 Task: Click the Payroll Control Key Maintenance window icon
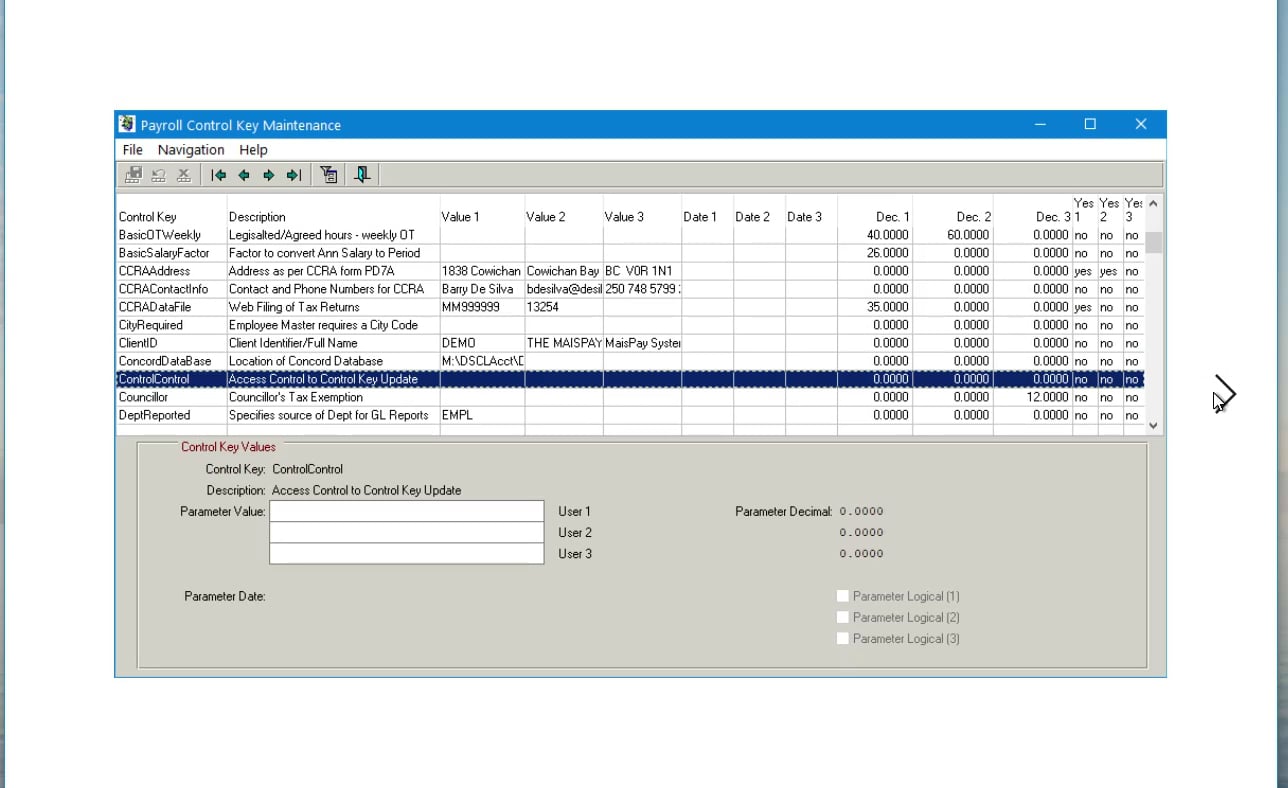click(x=127, y=125)
